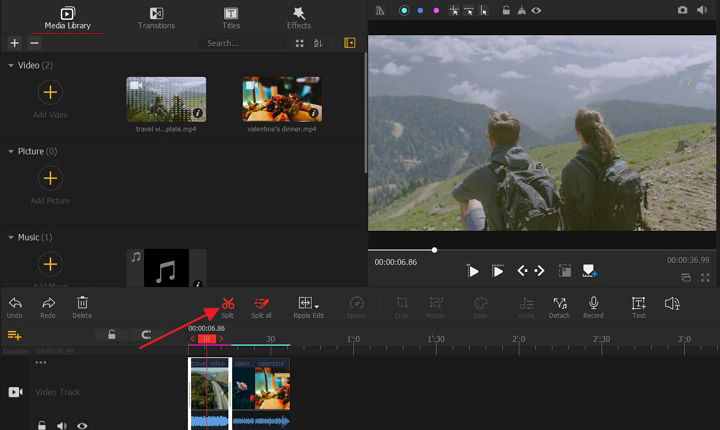Click the Add Picture plus button
This screenshot has height=430, width=720.
50,179
